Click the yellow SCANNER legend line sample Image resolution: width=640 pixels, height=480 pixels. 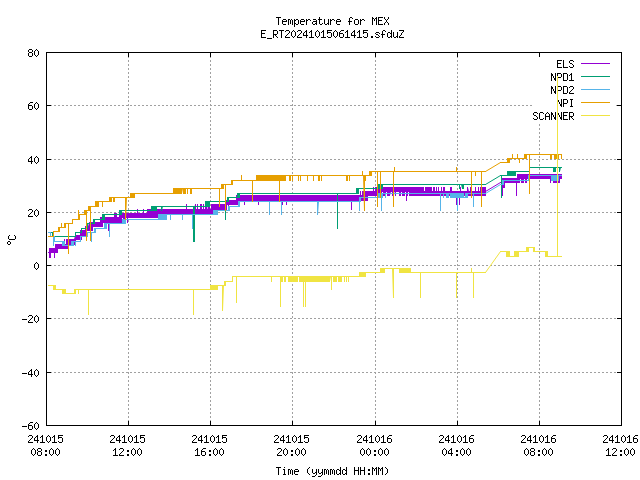click(x=595, y=116)
